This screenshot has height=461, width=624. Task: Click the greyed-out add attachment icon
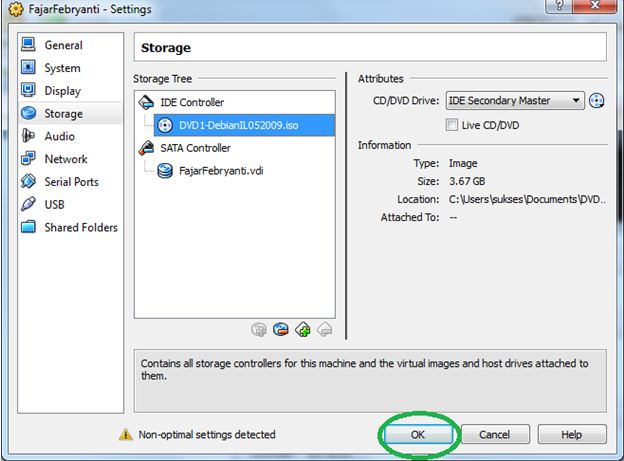coord(259,330)
